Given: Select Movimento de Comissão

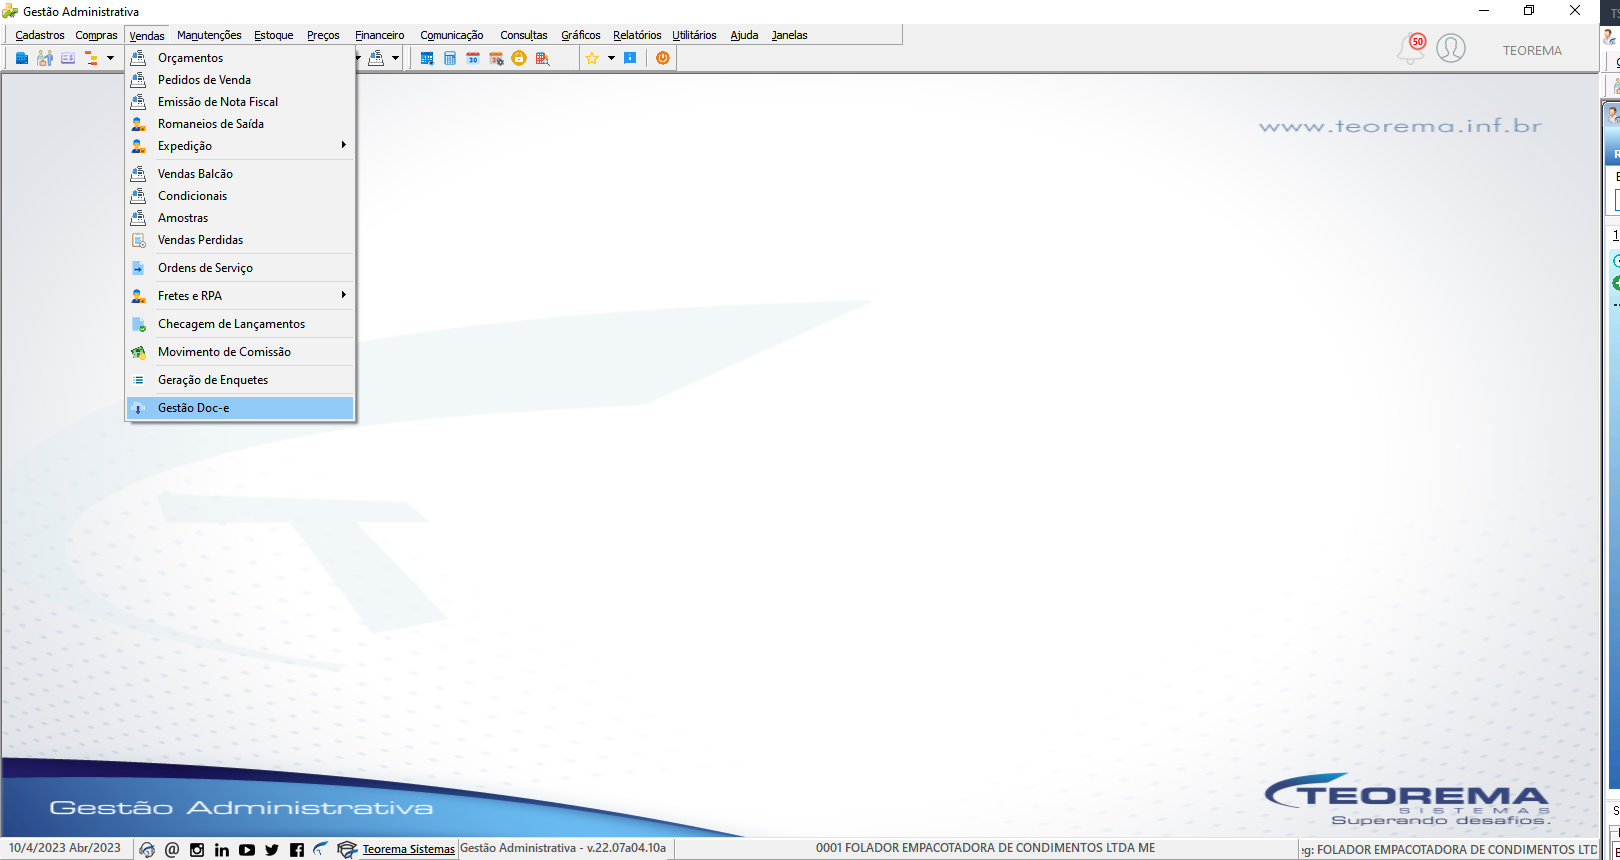Looking at the screenshot, I should pyautogui.click(x=240, y=352).
